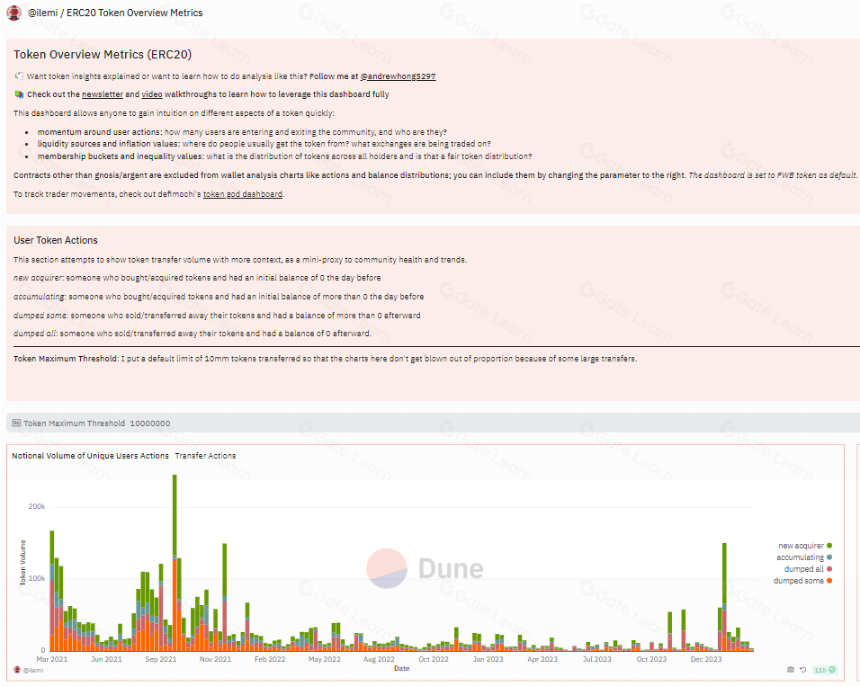Toggle the 'new acquirer' legend series
This screenshot has width=860, height=686.
(x=805, y=546)
